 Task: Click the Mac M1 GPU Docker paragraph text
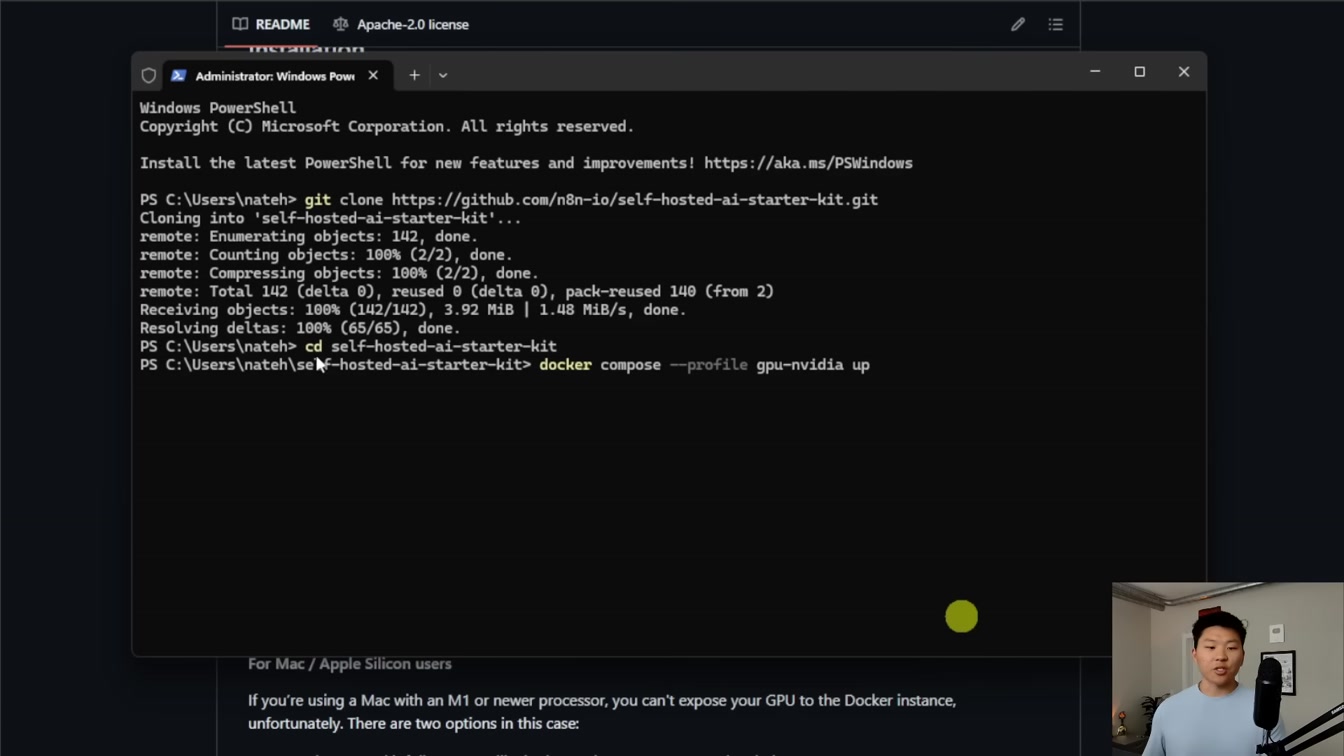point(602,712)
